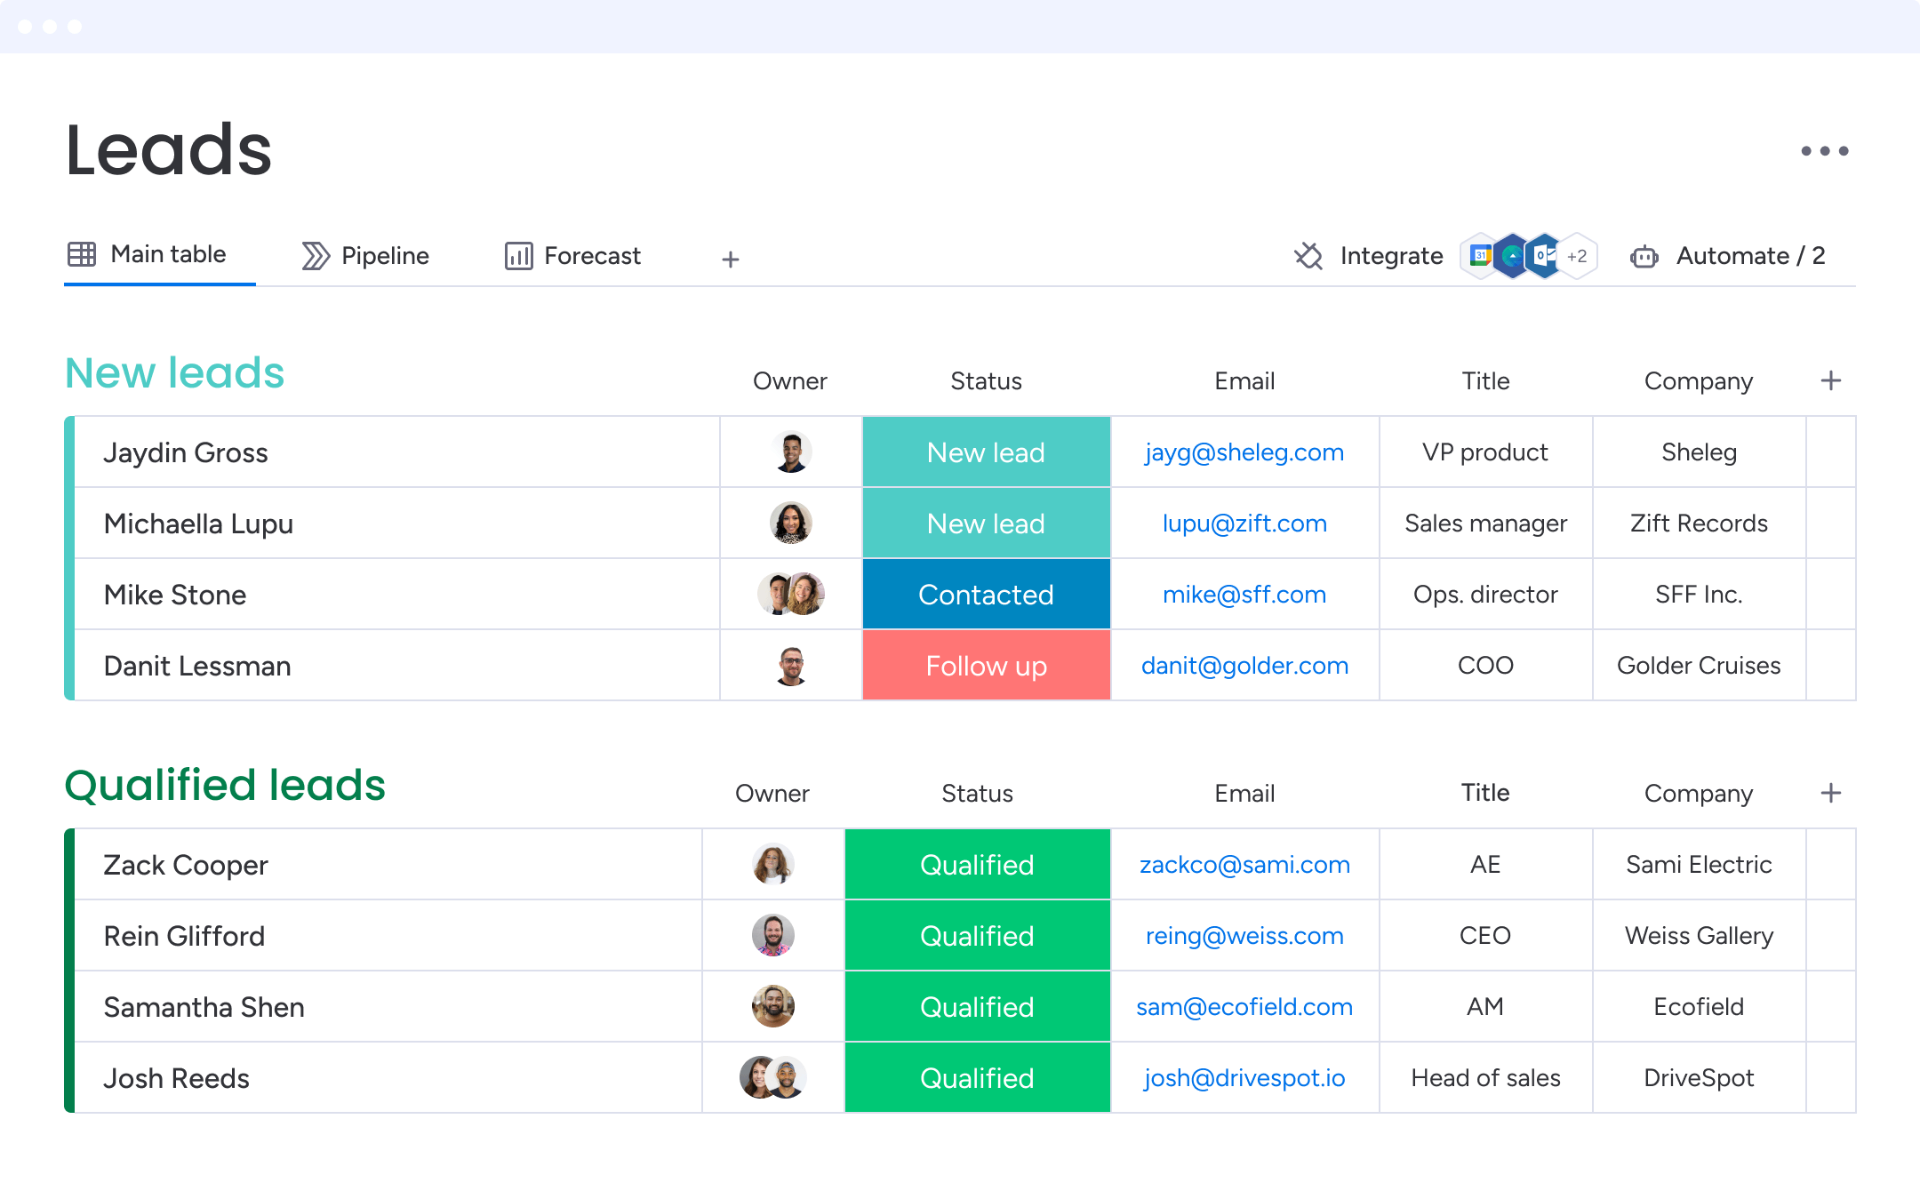The width and height of the screenshot is (1920, 1191).
Task: Open email link jayg@sheleg.com
Action: (x=1243, y=453)
